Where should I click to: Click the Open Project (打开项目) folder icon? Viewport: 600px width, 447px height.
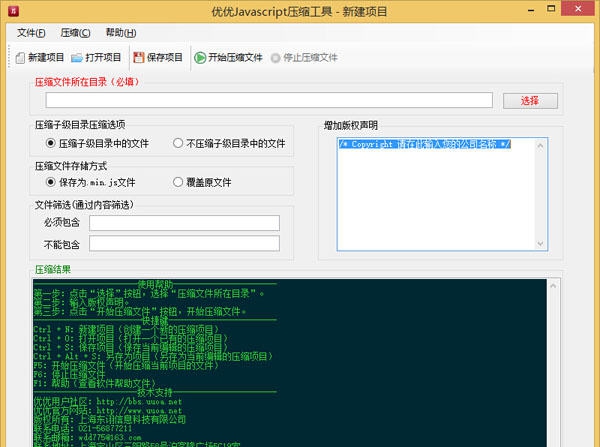pos(77,58)
